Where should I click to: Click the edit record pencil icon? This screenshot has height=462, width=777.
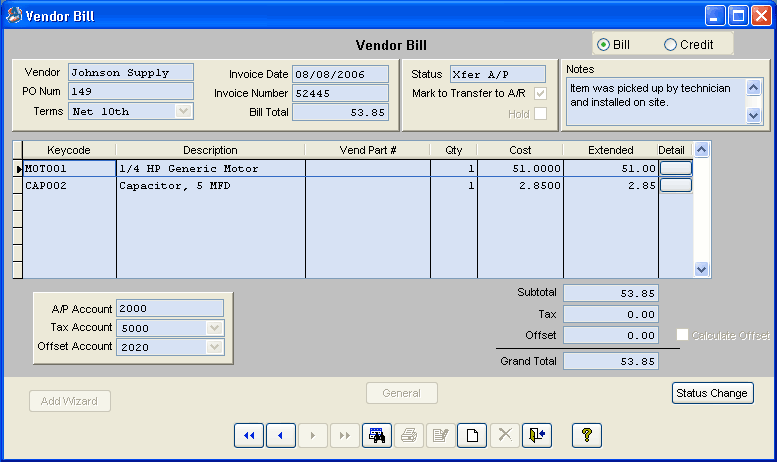tap(441, 435)
